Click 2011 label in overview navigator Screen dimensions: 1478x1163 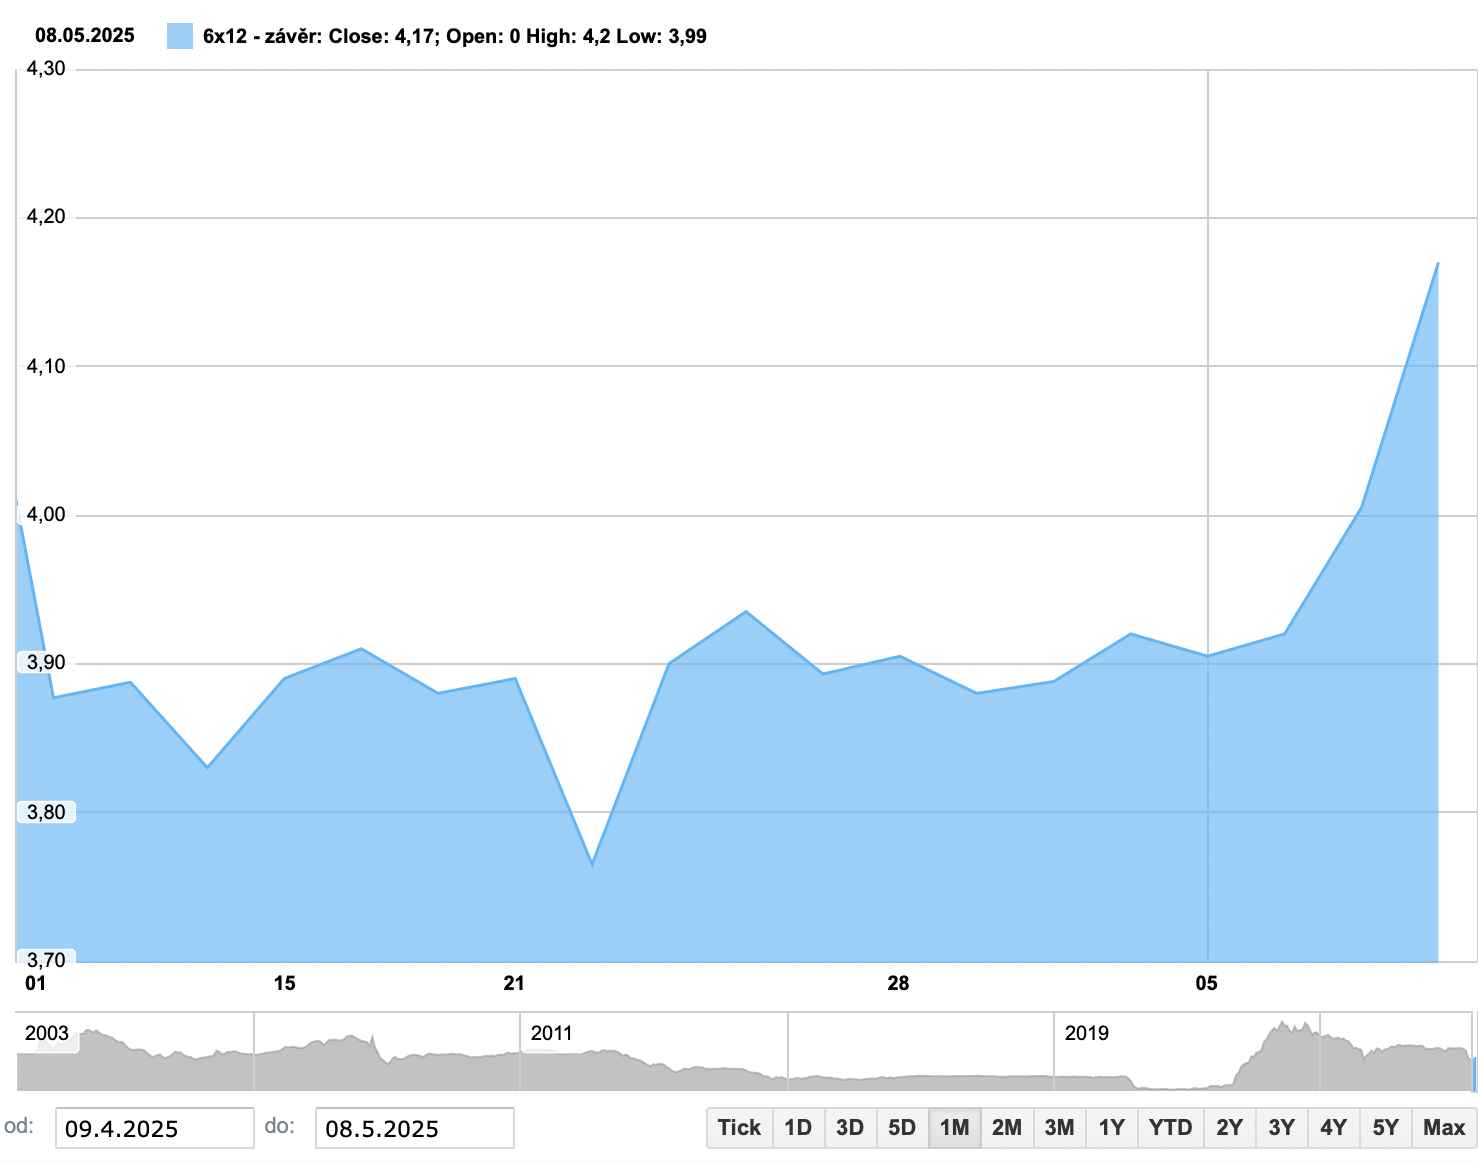click(552, 1033)
